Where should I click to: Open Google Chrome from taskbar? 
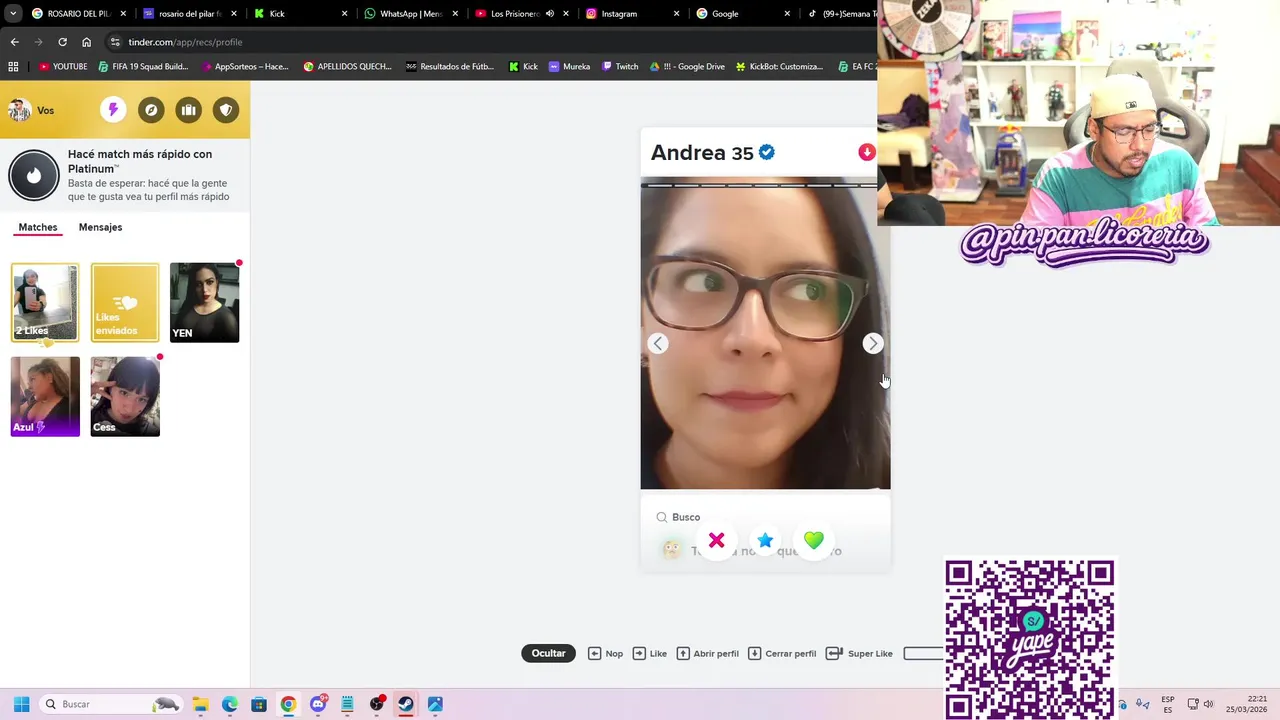pos(288,704)
